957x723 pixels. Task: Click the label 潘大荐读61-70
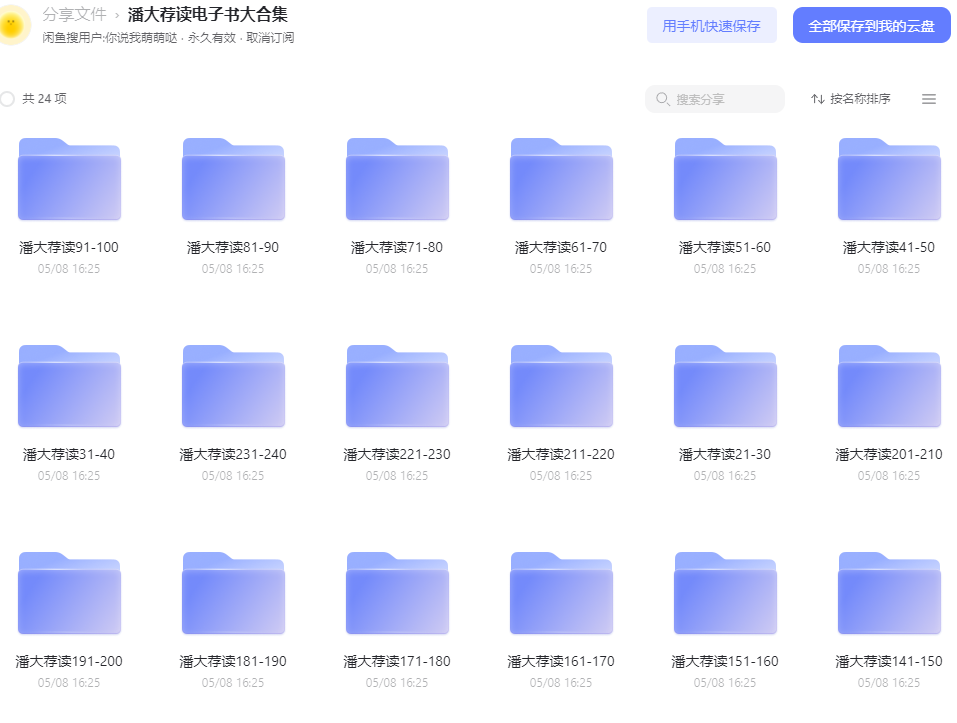[561, 247]
